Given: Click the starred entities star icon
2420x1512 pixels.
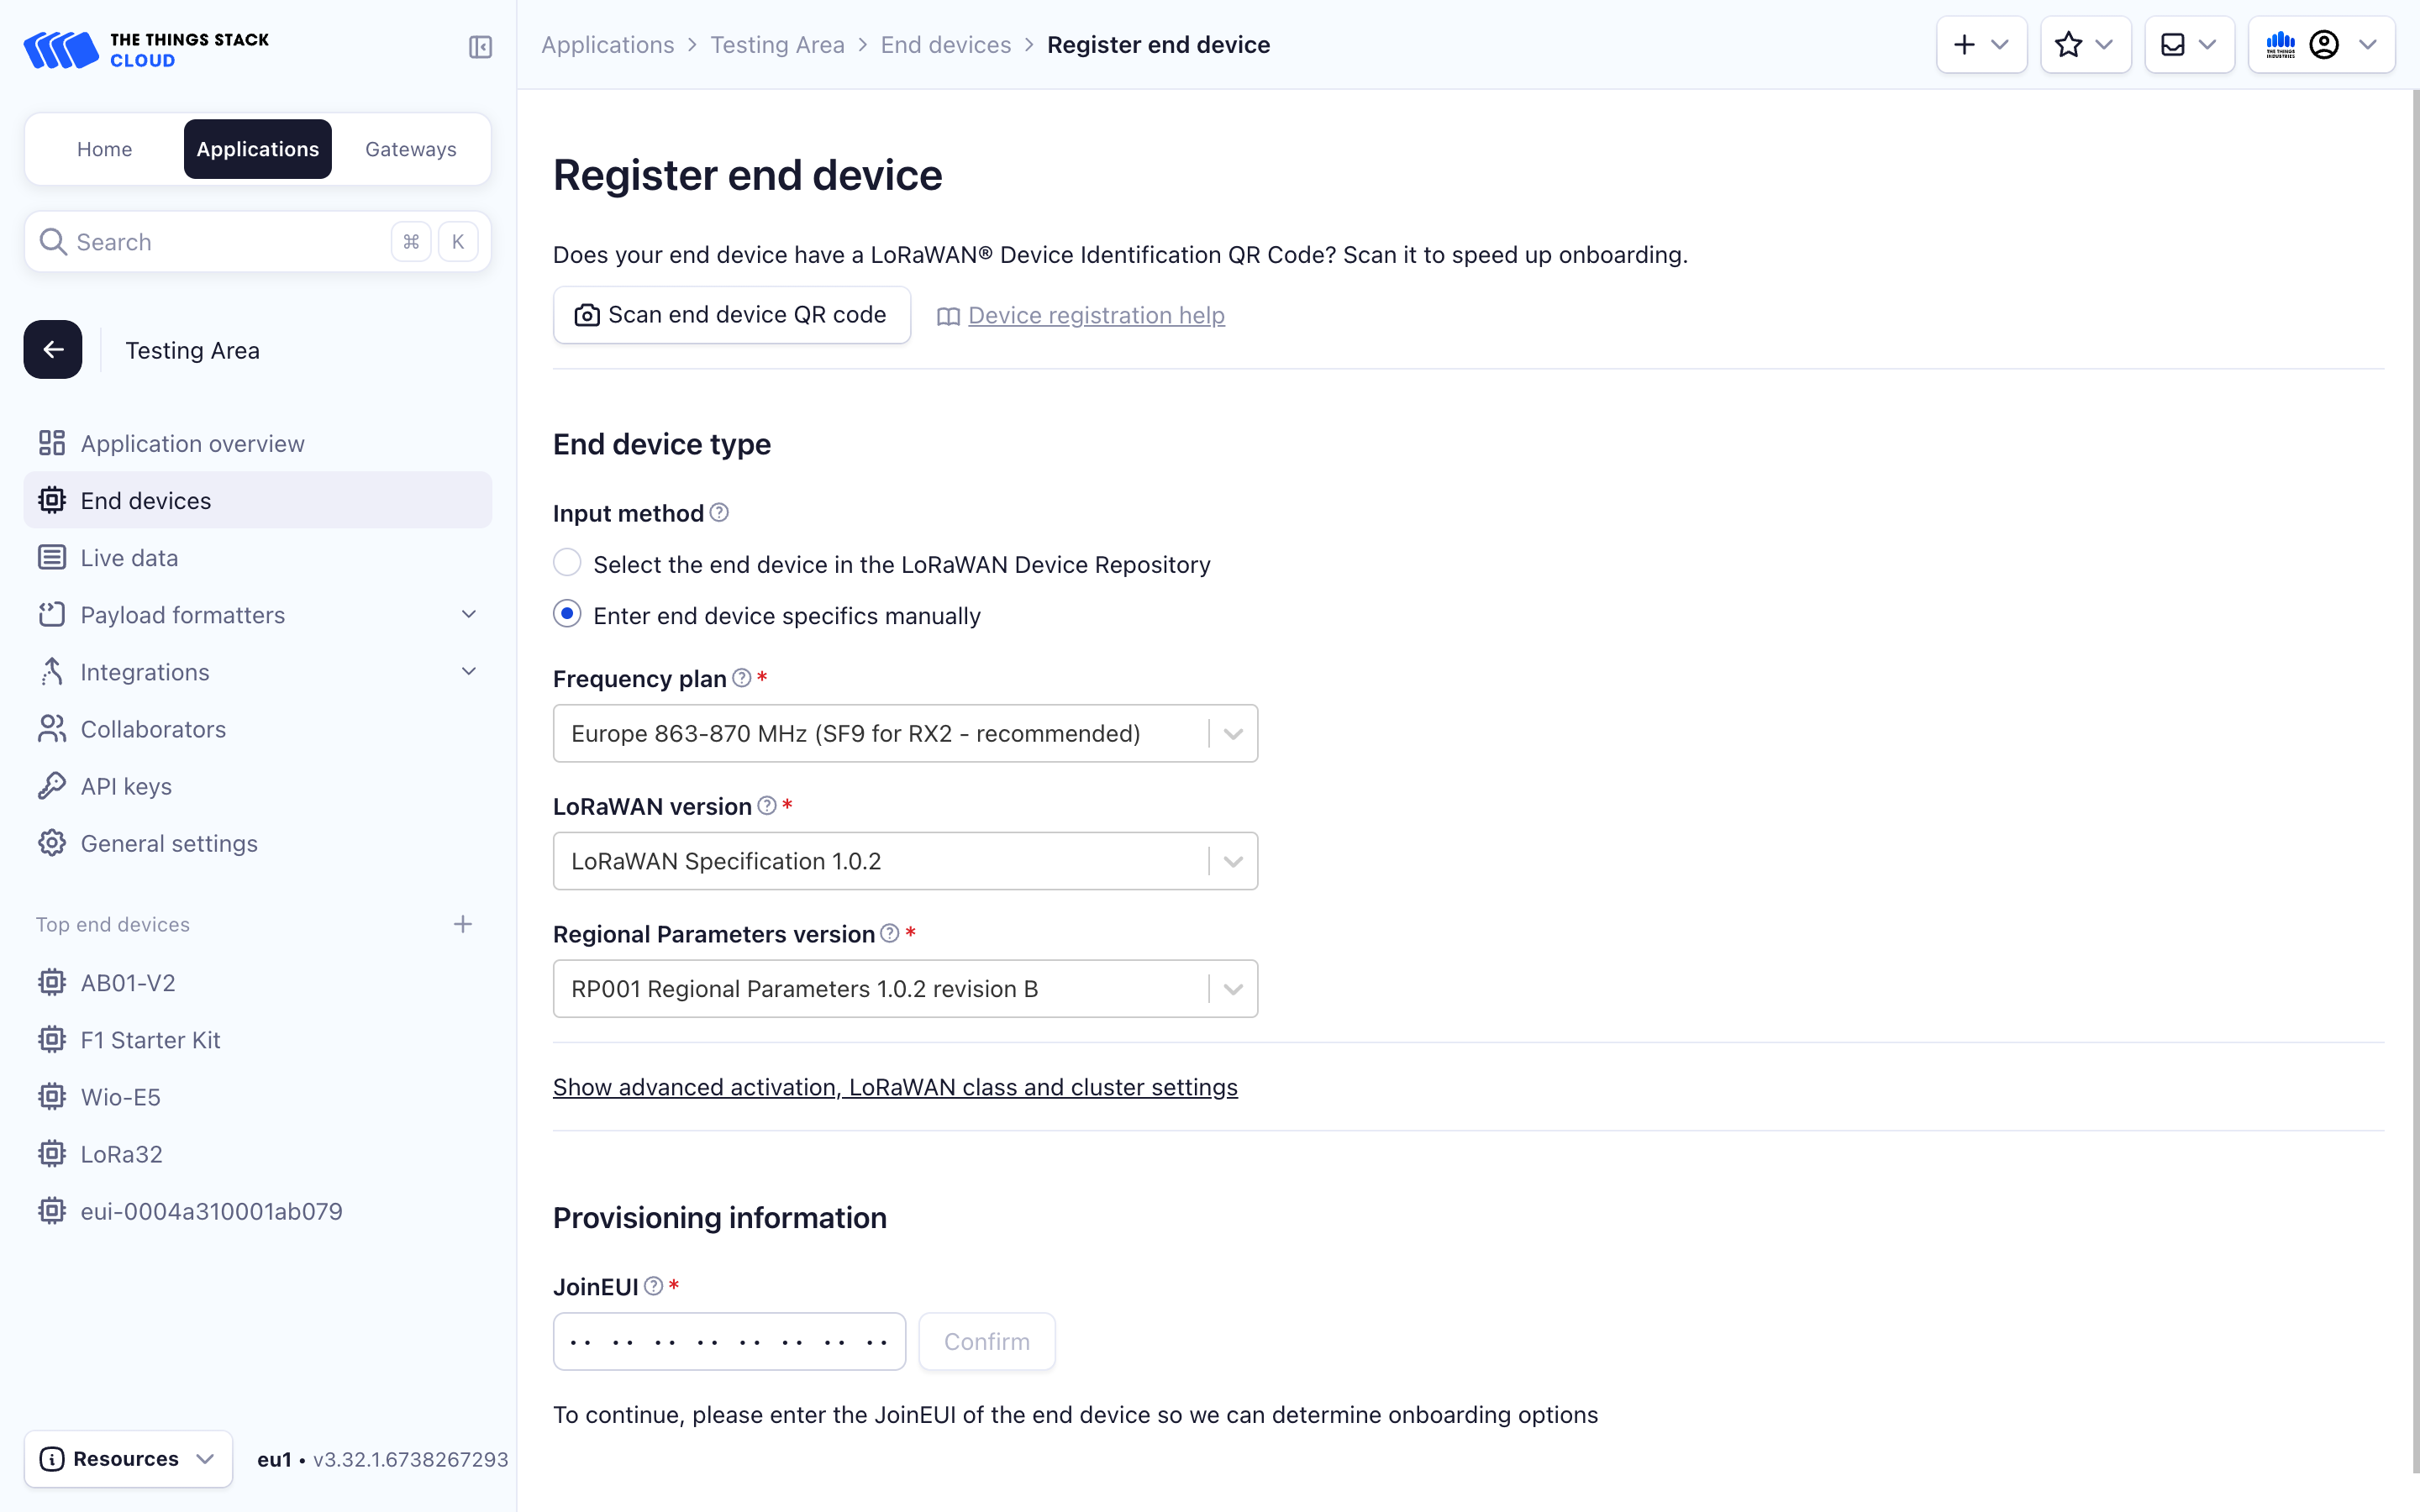Looking at the screenshot, I should click(2070, 44).
